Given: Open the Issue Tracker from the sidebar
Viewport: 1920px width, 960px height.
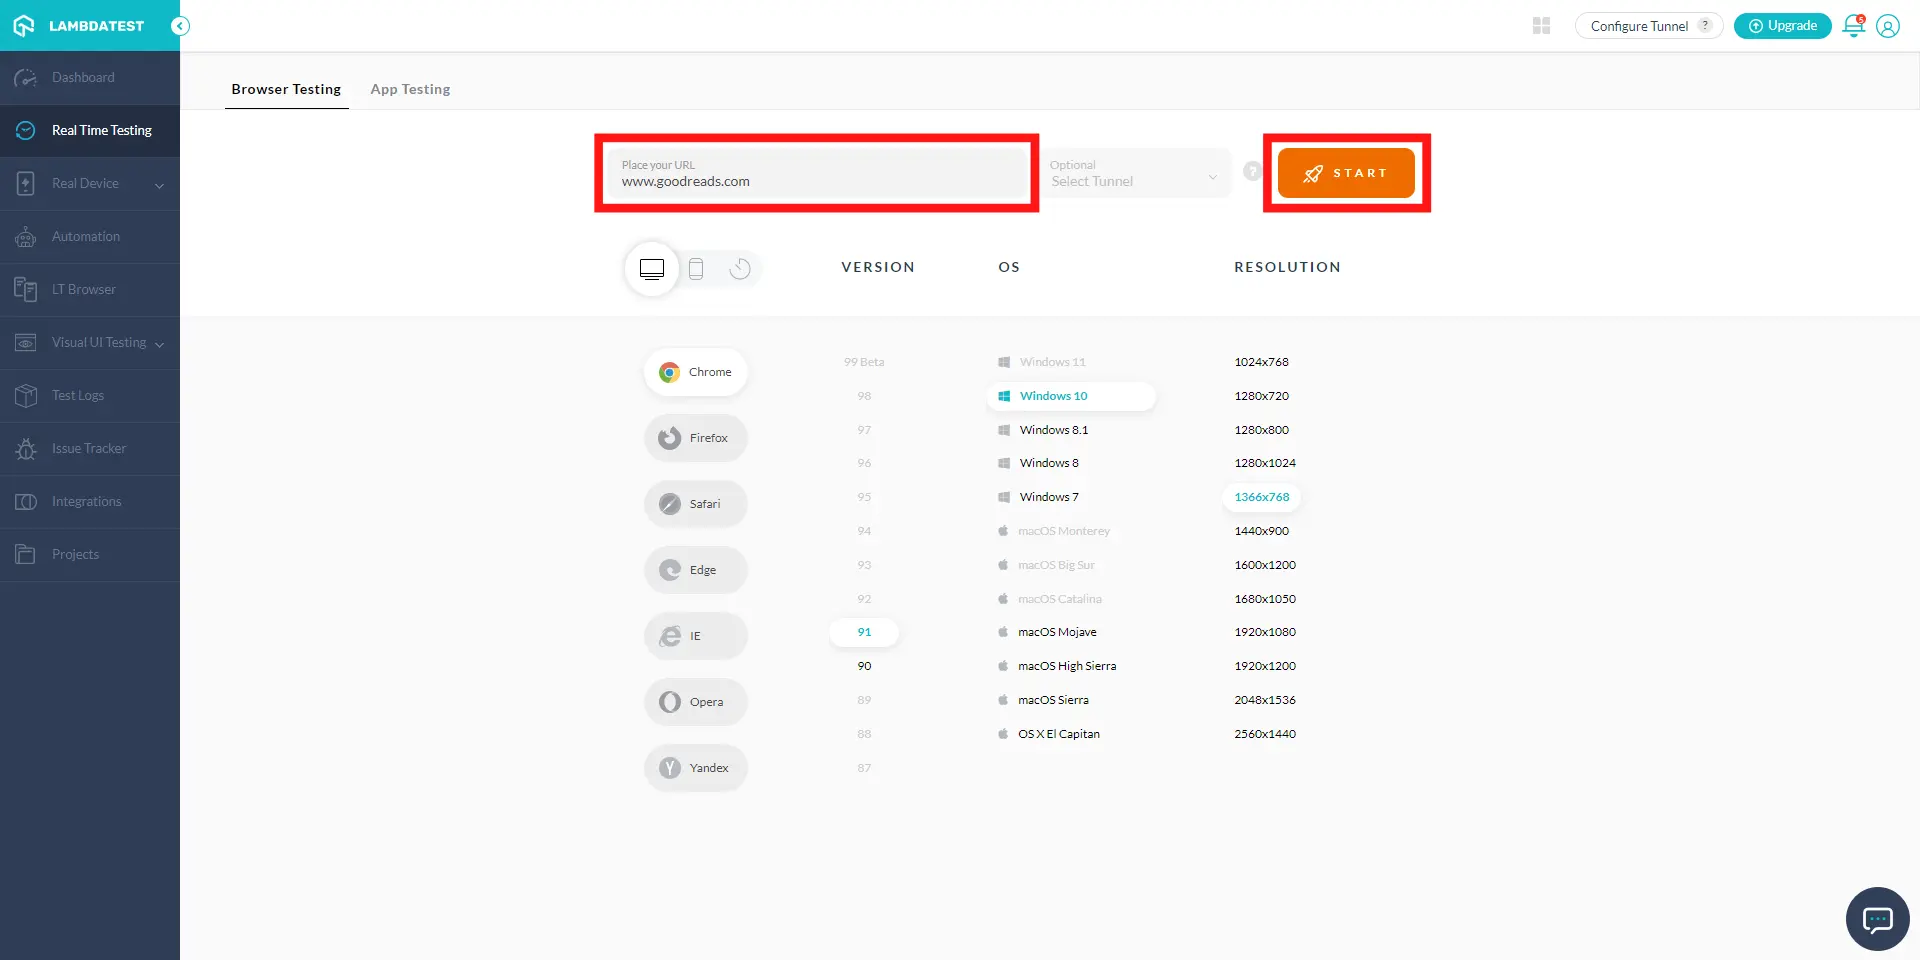Looking at the screenshot, I should tap(89, 448).
